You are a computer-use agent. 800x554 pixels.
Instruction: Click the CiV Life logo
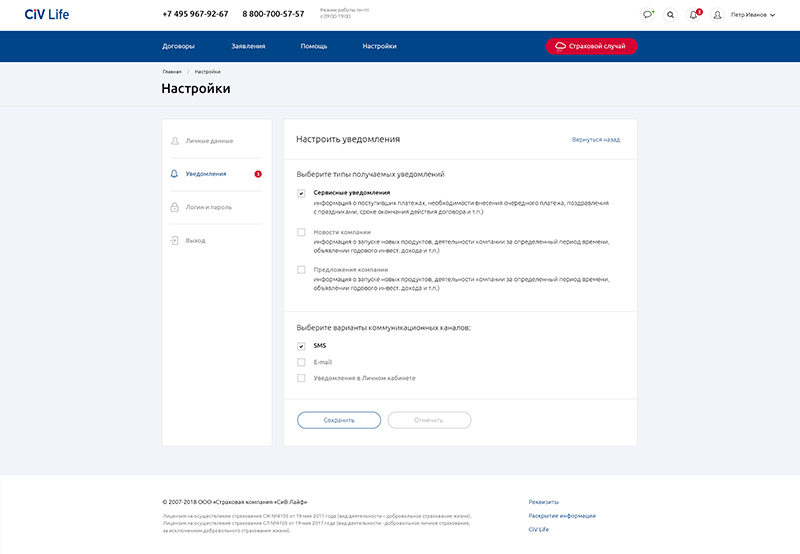coord(47,14)
